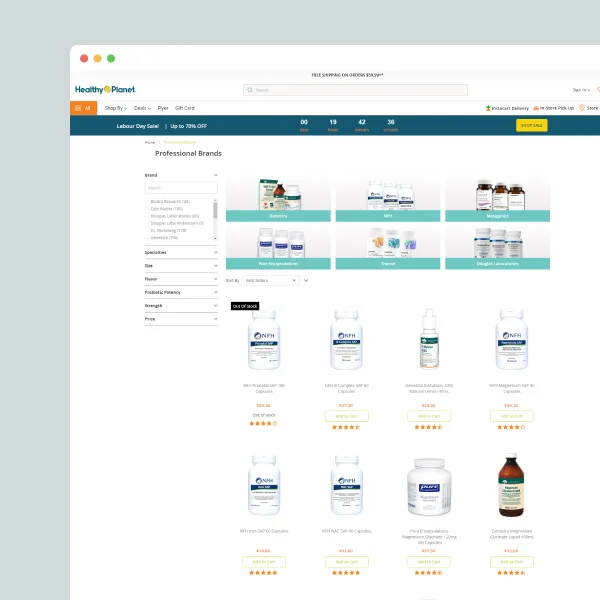
Task: Open the Sort By Best Sellers dropdown
Action: tap(270, 280)
